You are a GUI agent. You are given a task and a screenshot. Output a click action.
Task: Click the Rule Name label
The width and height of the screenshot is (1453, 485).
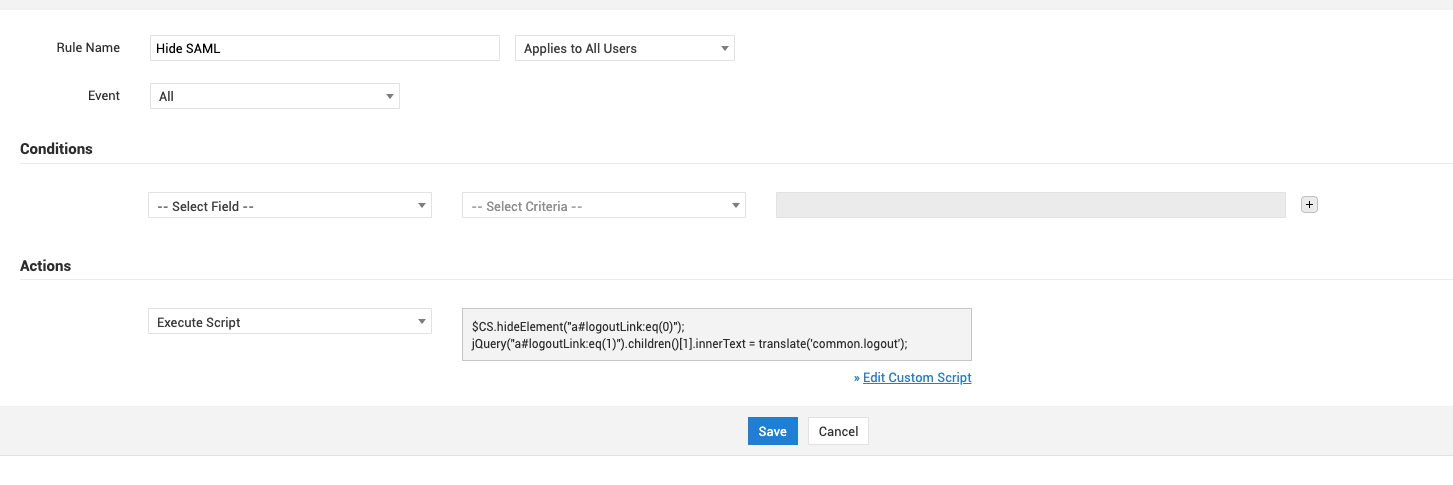(x=88, y=48)
